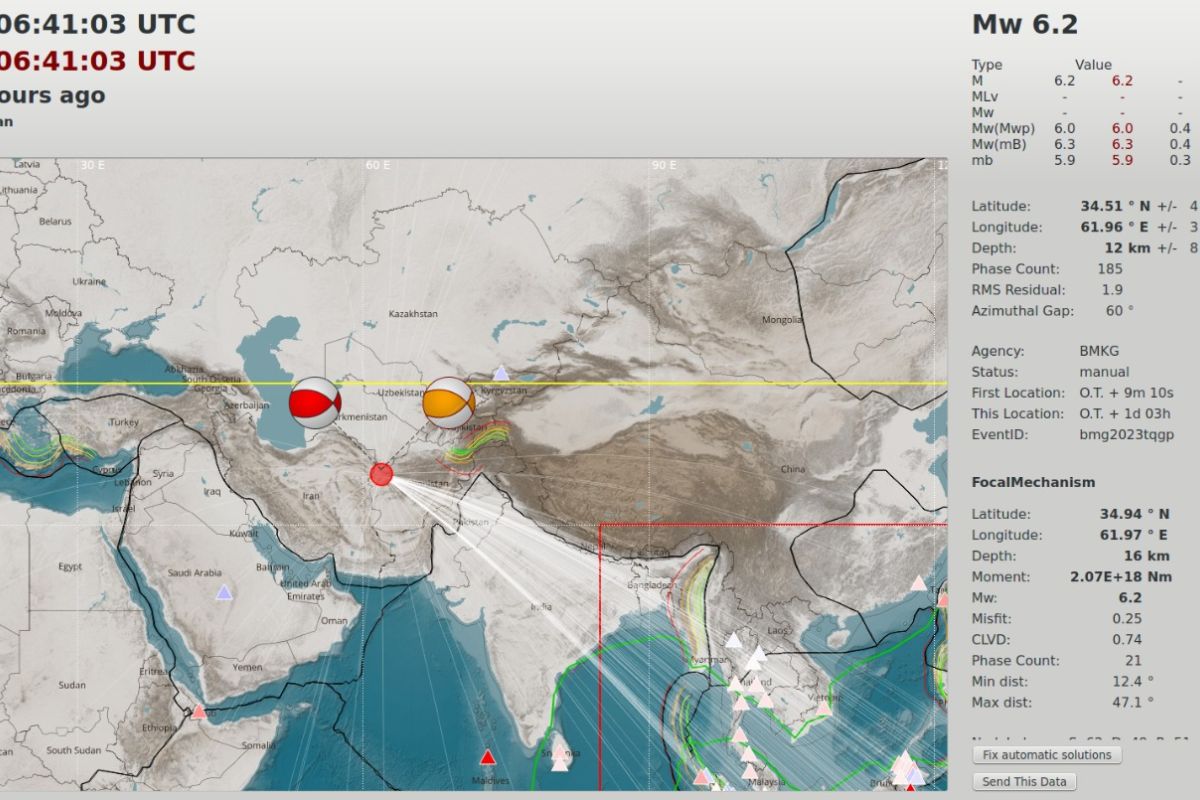Click the Min dist value 12.4 °
1200x800 pixels.
click(x=1132, y=682)
